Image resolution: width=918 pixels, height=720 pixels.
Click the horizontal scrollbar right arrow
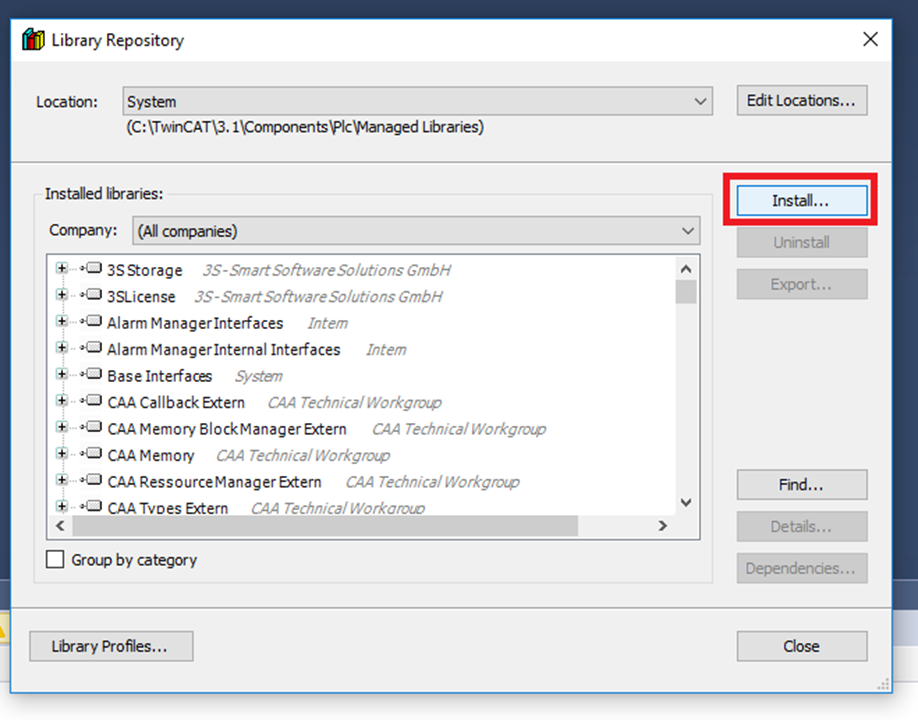[x=662, y=526]
